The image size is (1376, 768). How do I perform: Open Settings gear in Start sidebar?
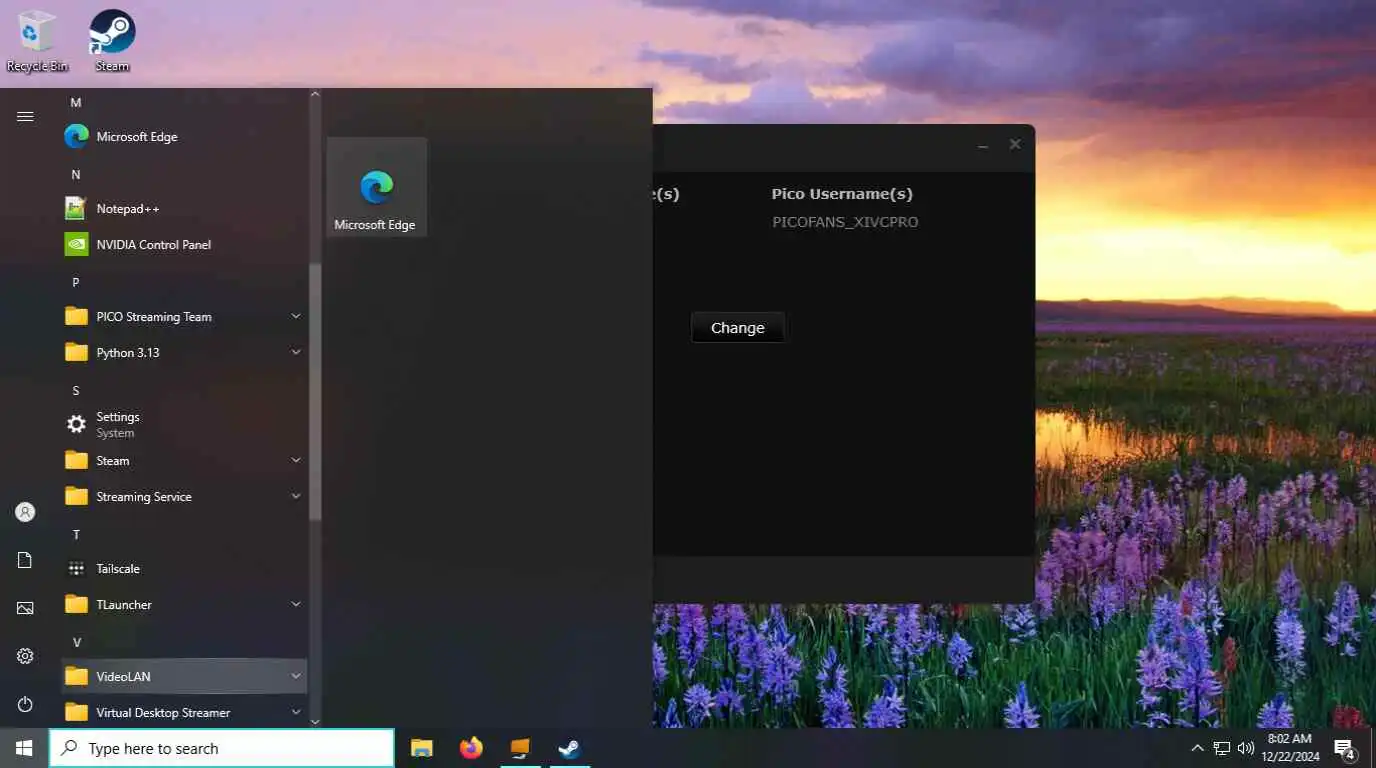[25, 656]
